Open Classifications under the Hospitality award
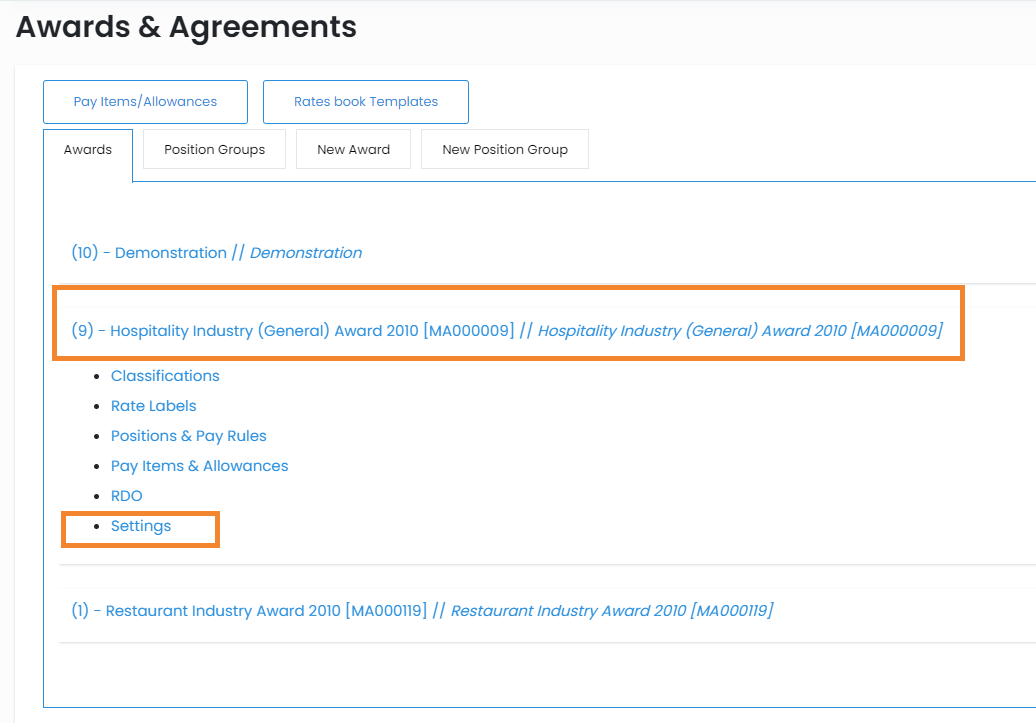1036x723 pixels. click(165, 376)
